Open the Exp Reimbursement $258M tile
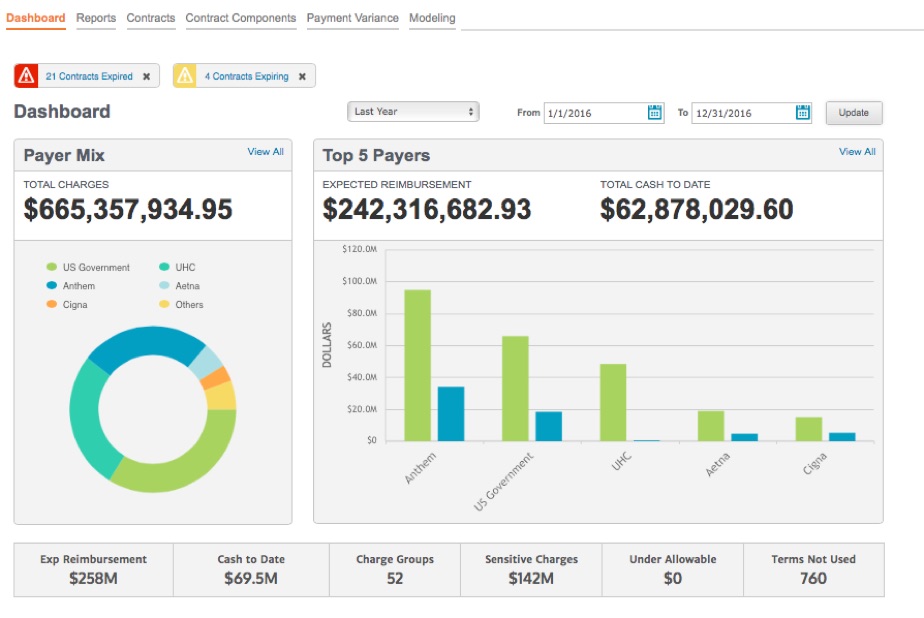The image size is (924, 618). (x=94, y=570)
